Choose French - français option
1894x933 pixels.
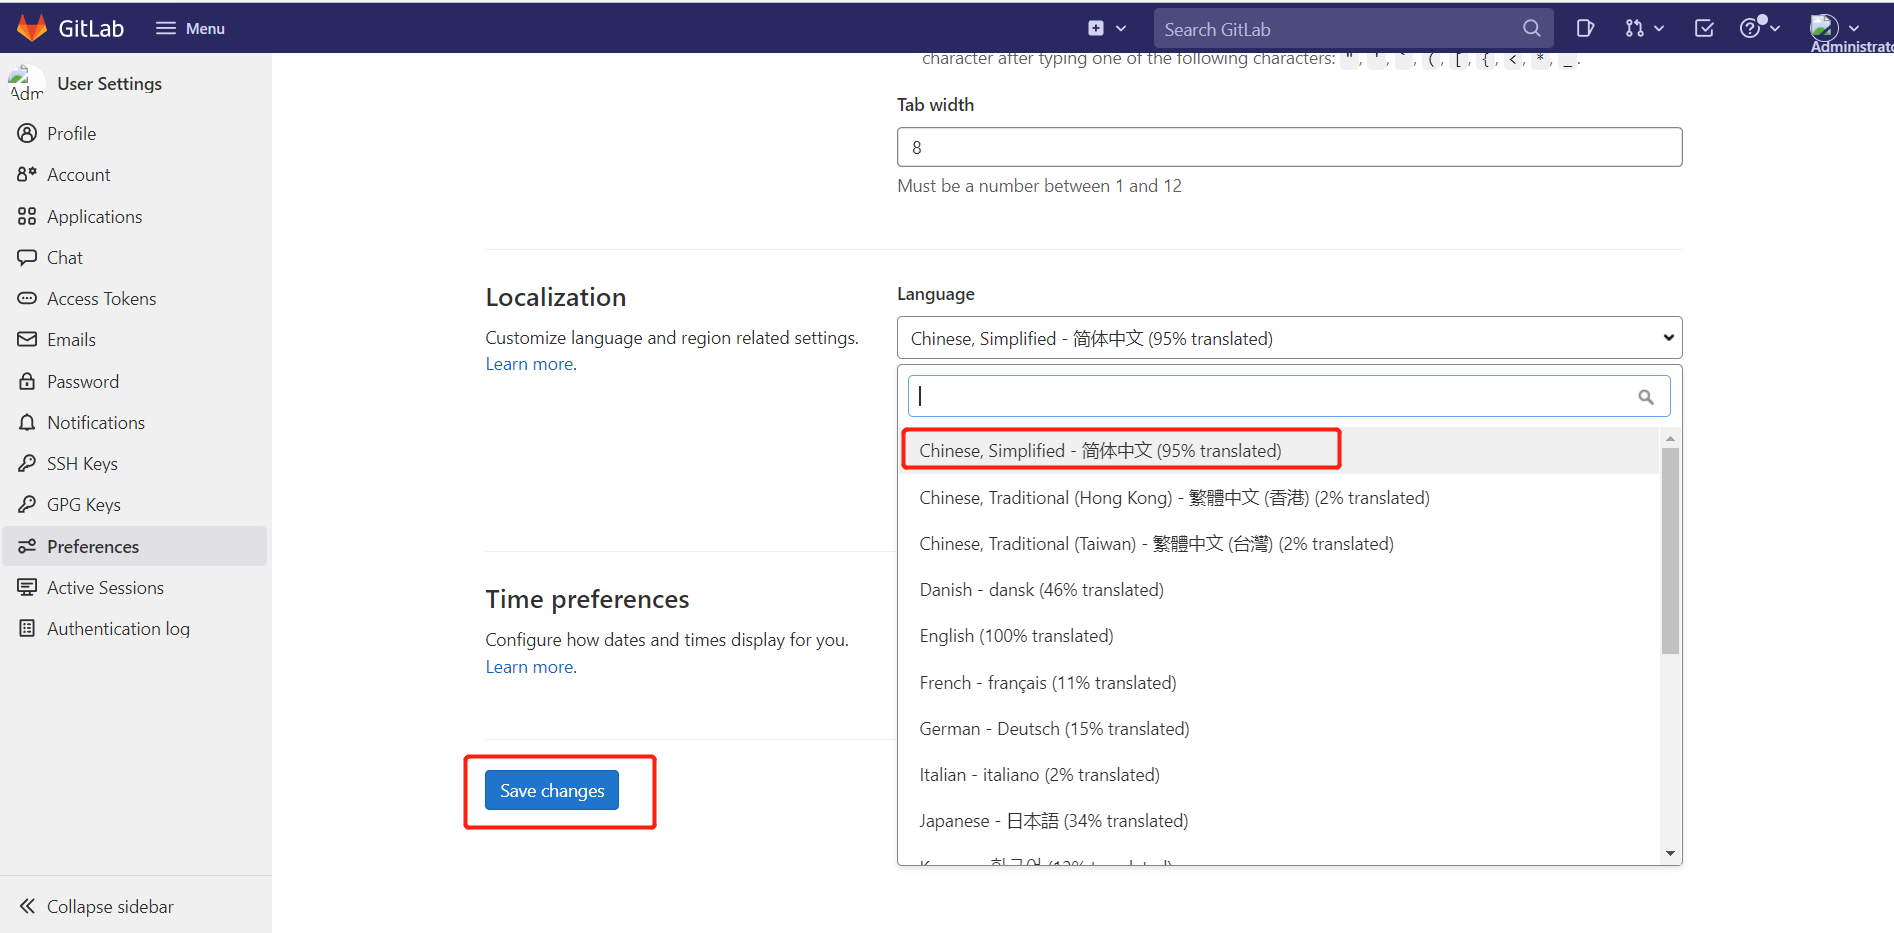point(1279,682)
